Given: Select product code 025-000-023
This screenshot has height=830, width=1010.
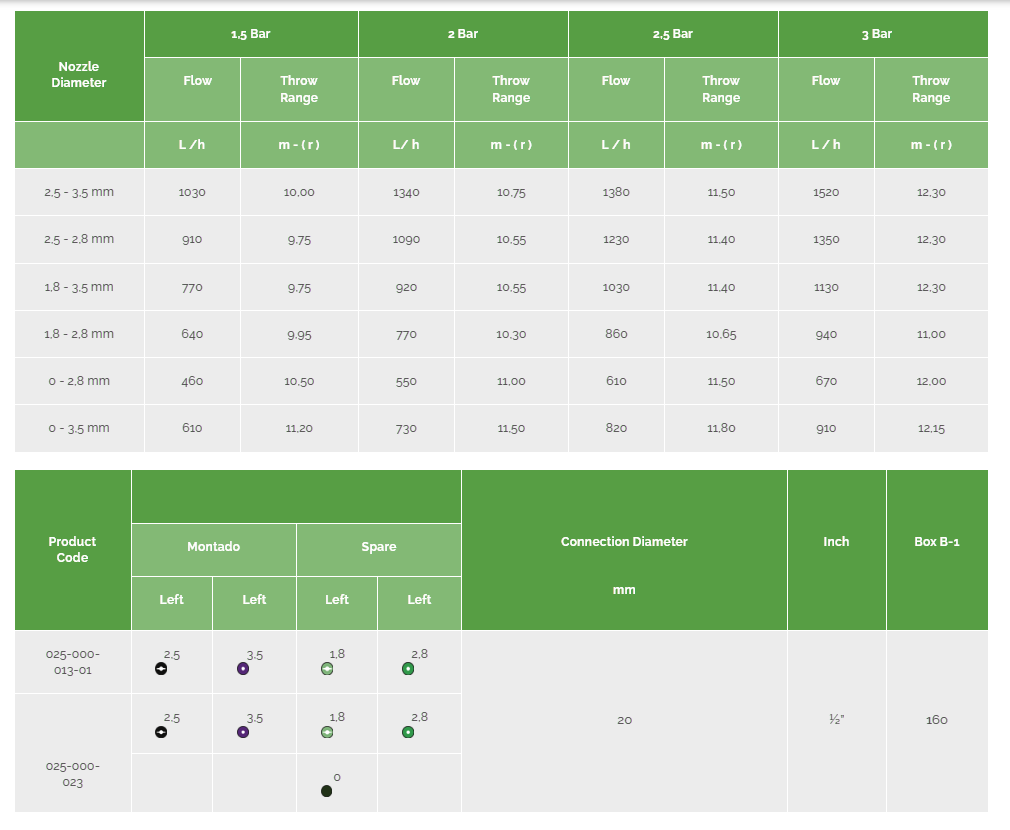Looking at the screenshot, I should click(73, 775).
